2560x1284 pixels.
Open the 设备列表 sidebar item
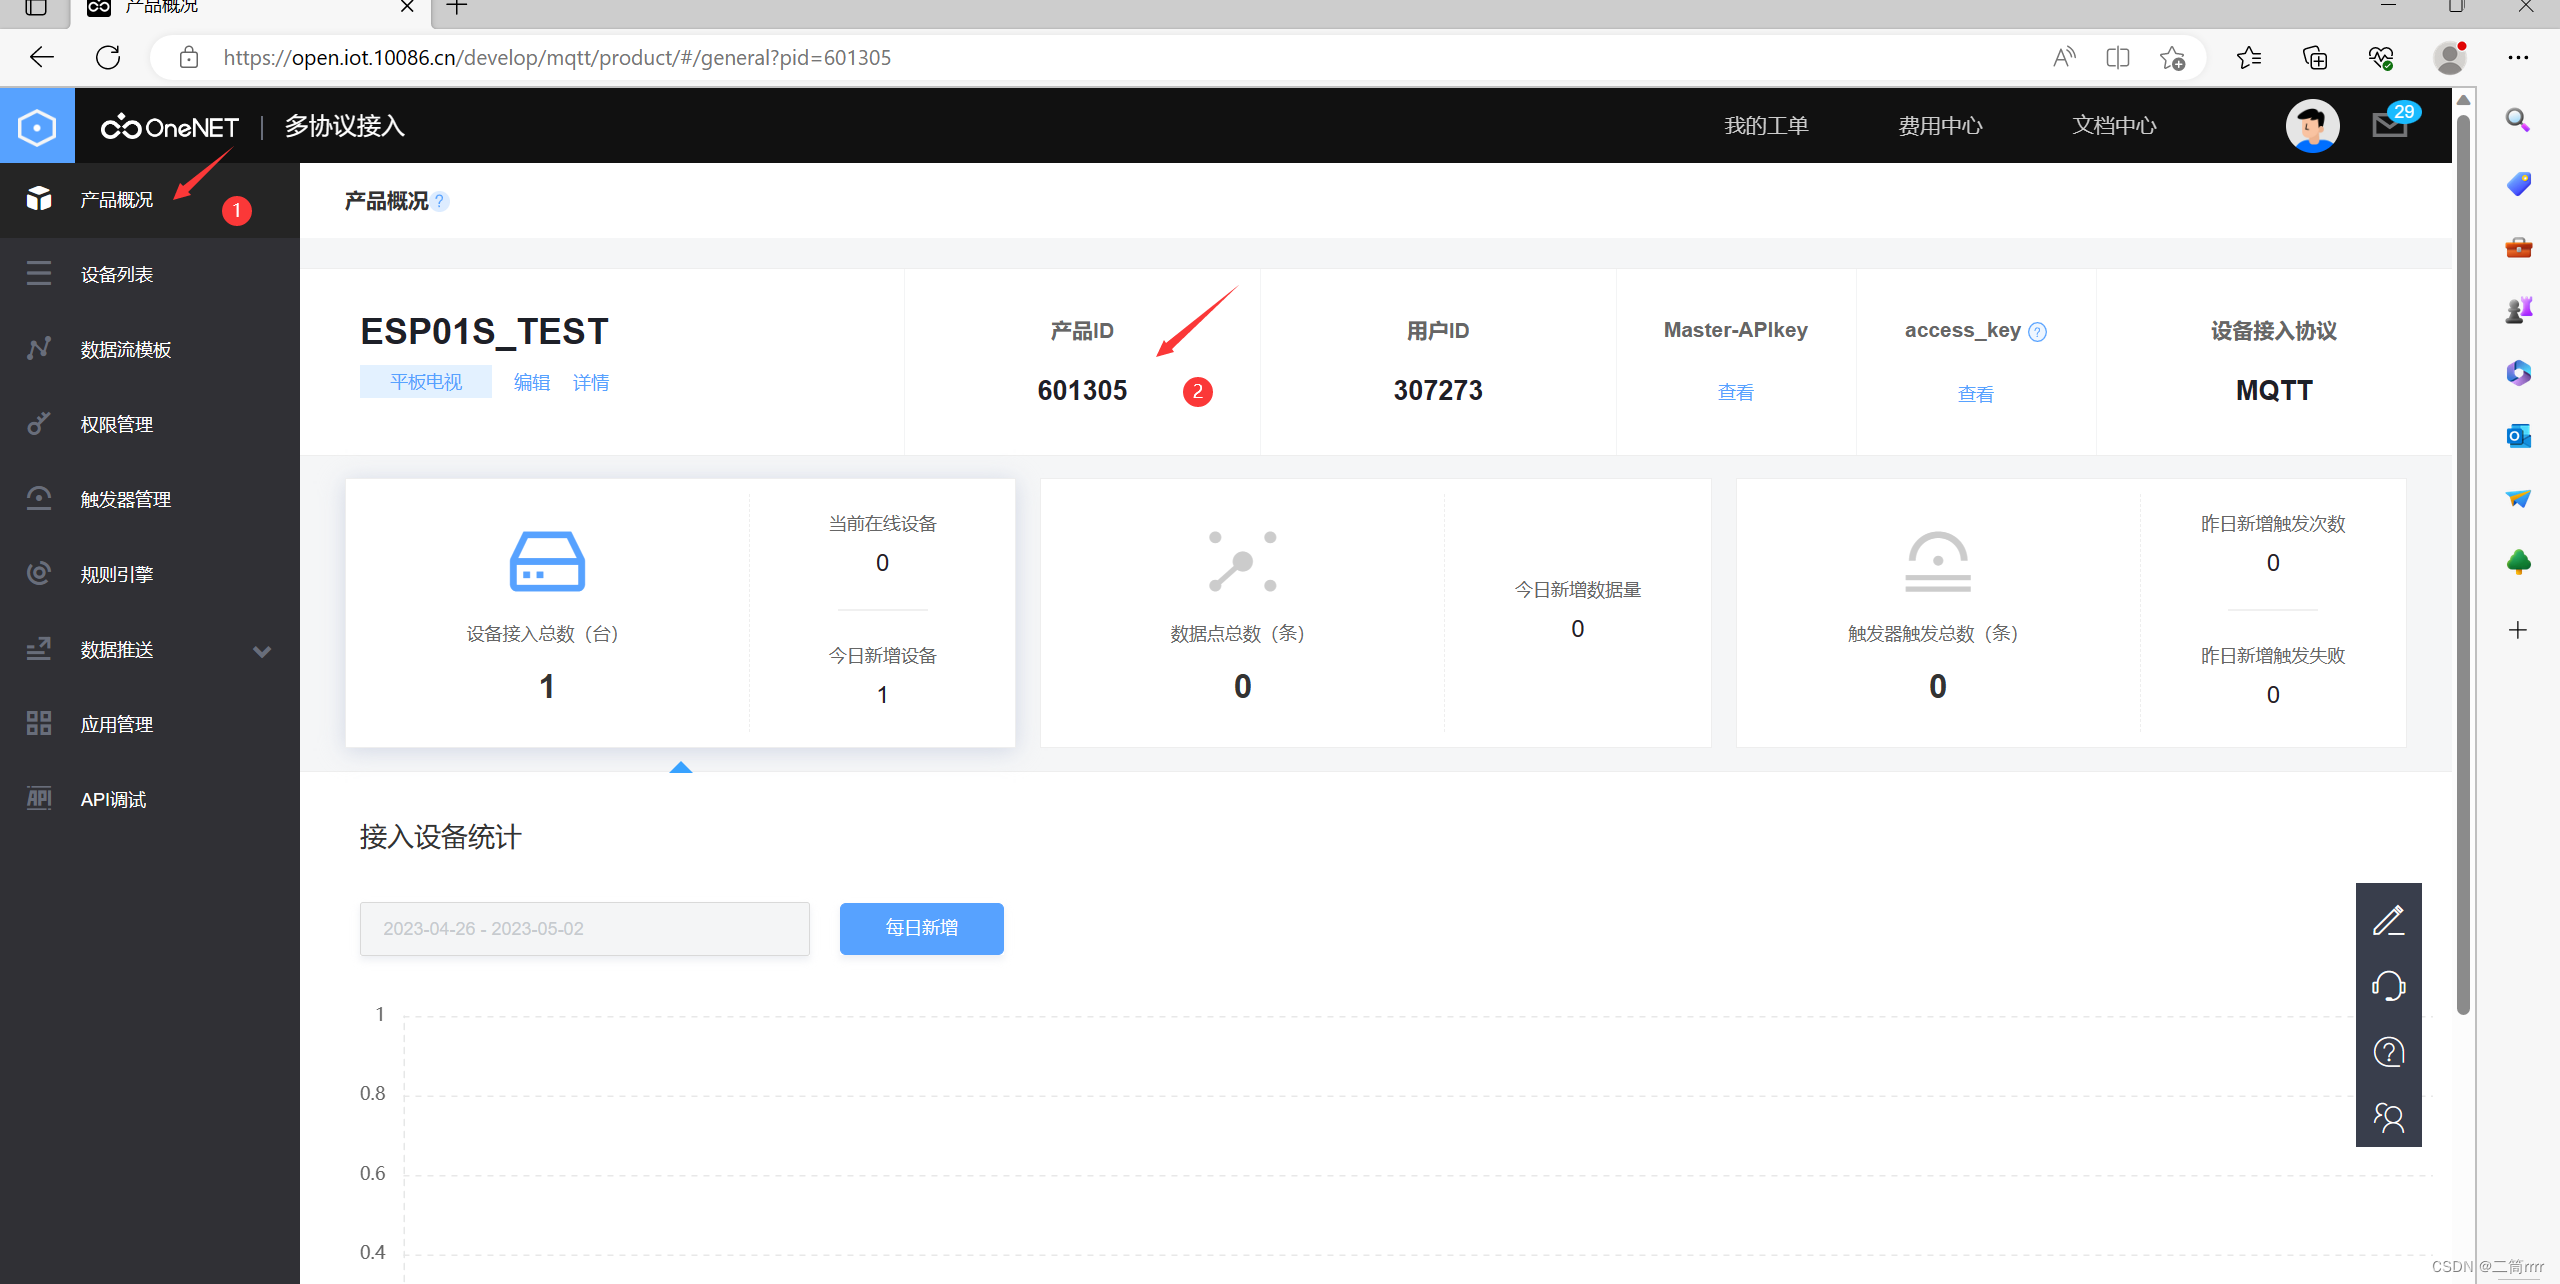pyautogui.click(x=117, y=275)
